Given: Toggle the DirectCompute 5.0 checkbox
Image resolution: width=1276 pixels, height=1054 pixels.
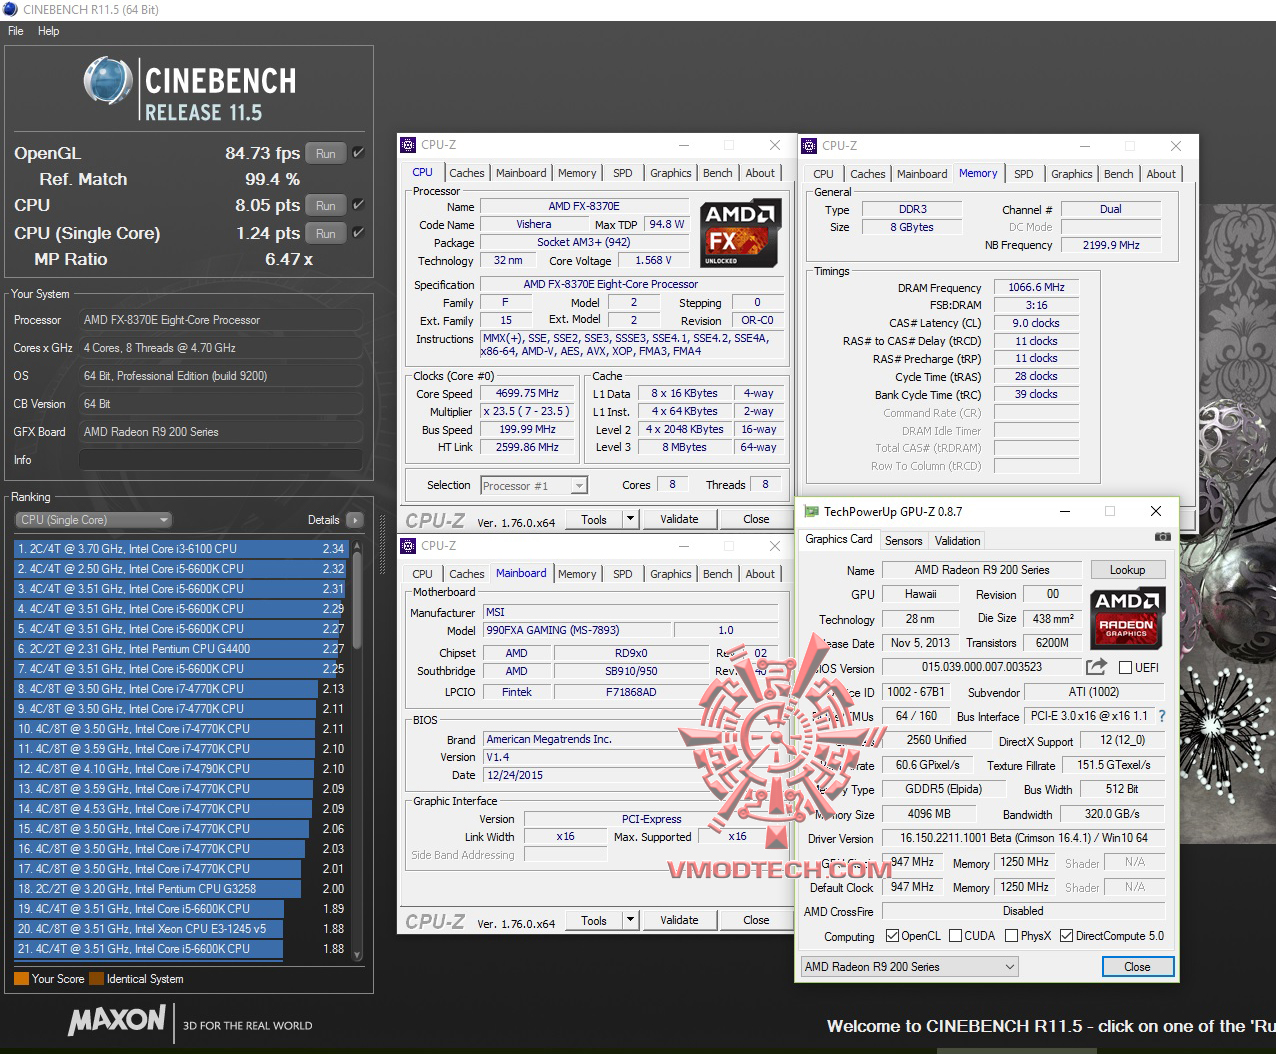Looking at the screenshot, I should pyautogui.click(x=1067, y=936).
